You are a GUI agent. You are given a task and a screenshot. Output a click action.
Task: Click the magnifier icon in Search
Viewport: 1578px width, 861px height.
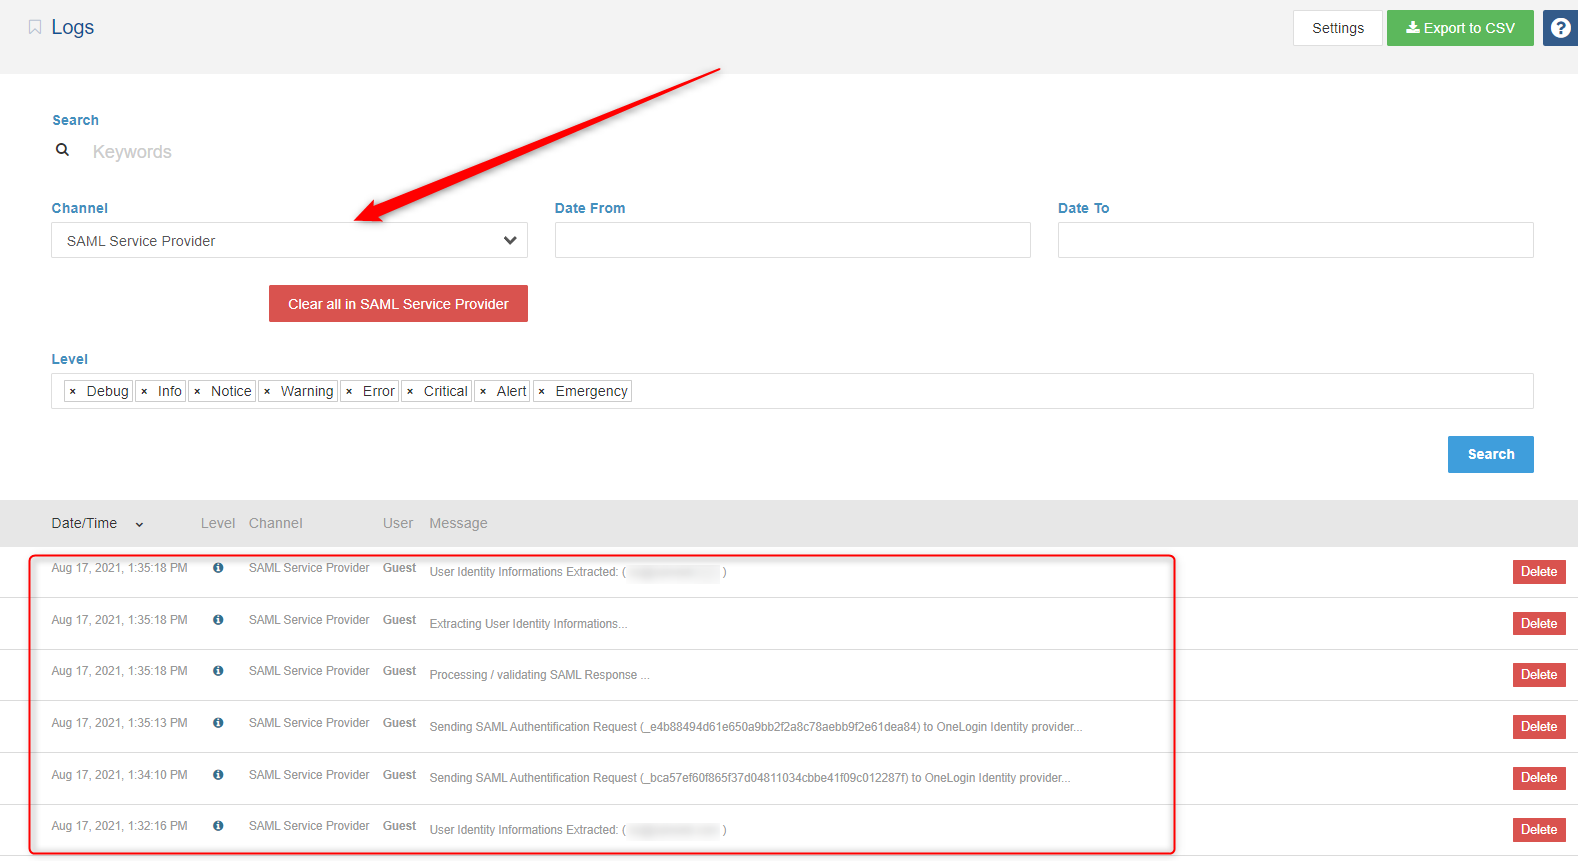coord(62,150)
